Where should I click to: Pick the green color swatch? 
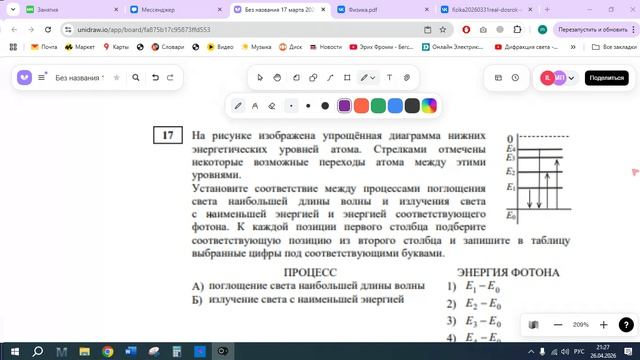pos(378,106)
